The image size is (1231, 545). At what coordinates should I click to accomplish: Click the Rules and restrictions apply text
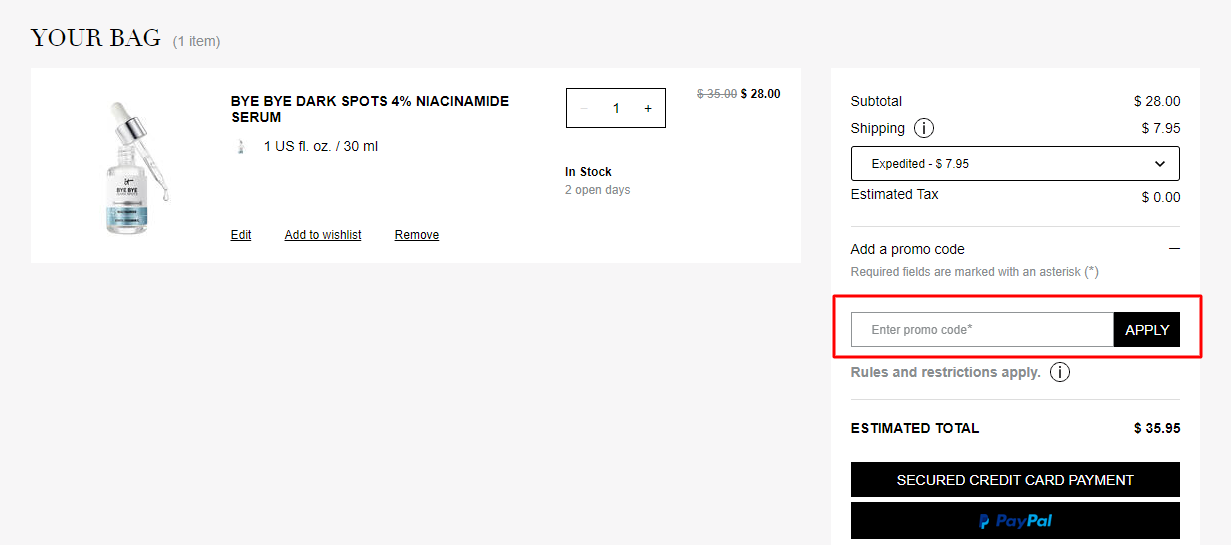(x=945, y=372)
